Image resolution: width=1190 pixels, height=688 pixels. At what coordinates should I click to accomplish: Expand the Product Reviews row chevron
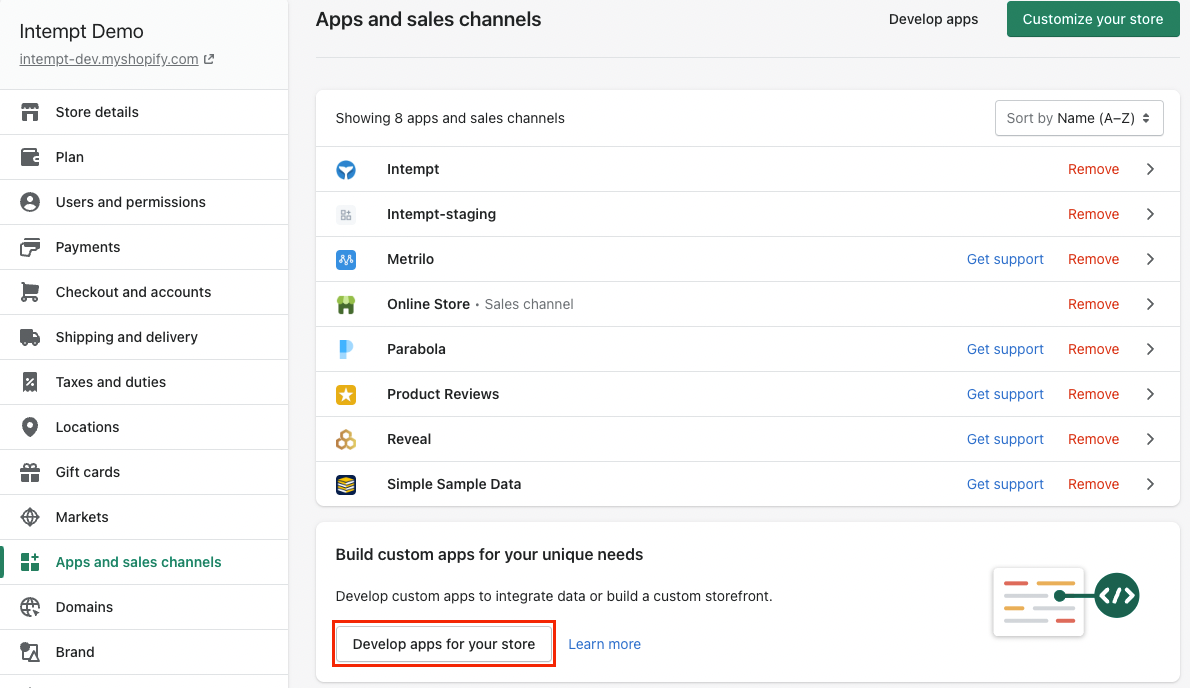1151,394
